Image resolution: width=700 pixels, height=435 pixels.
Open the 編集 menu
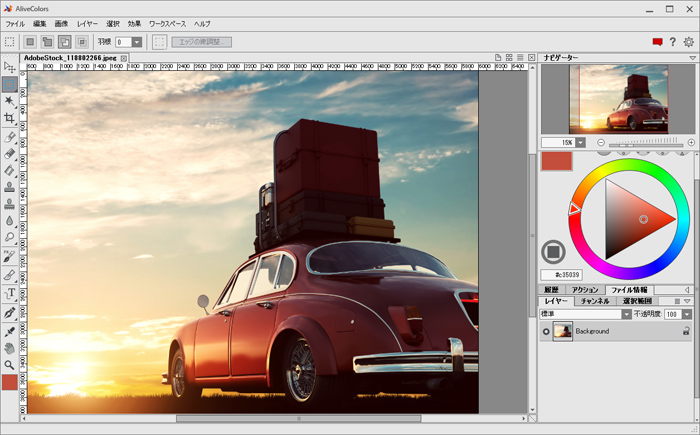coord(39,24)
